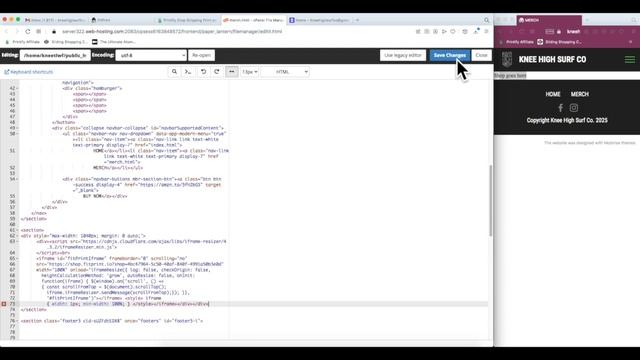The width and height of the screenshot is (640, 360).
Task: Click the right browser address bar
Action: click(x=573, y=31)
